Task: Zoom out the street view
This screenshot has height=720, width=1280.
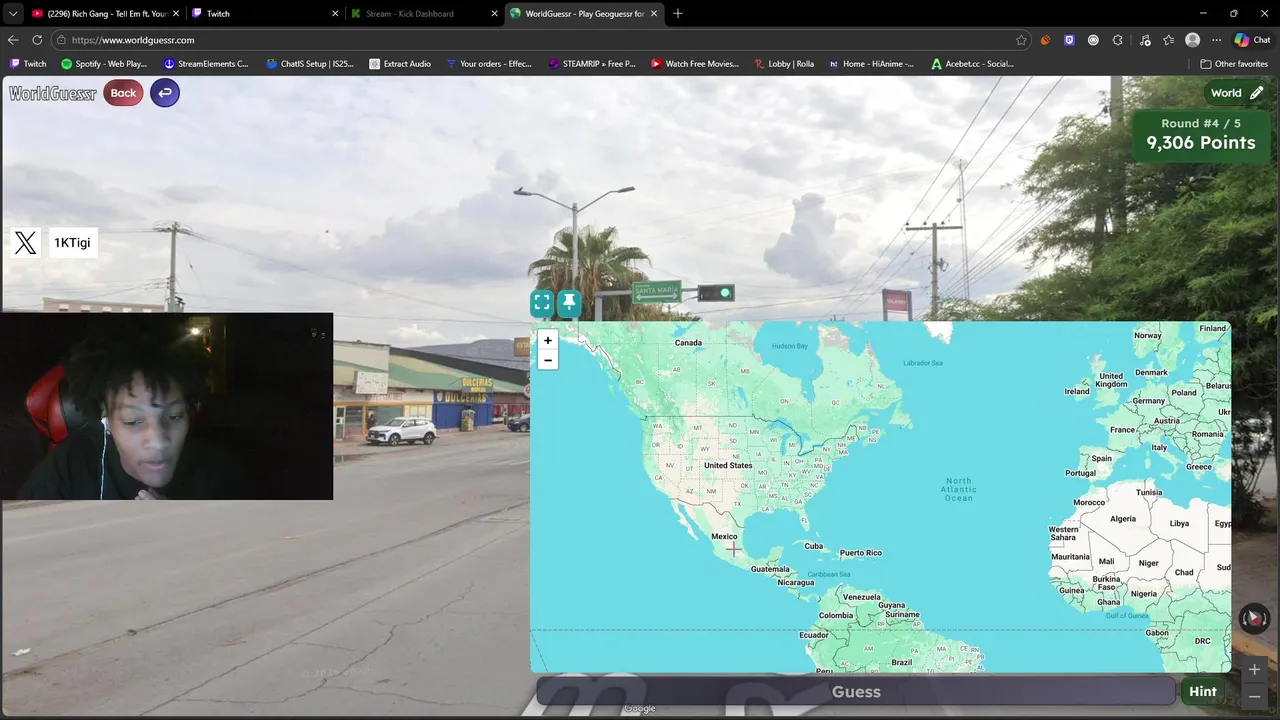Action: (1254, 697)
